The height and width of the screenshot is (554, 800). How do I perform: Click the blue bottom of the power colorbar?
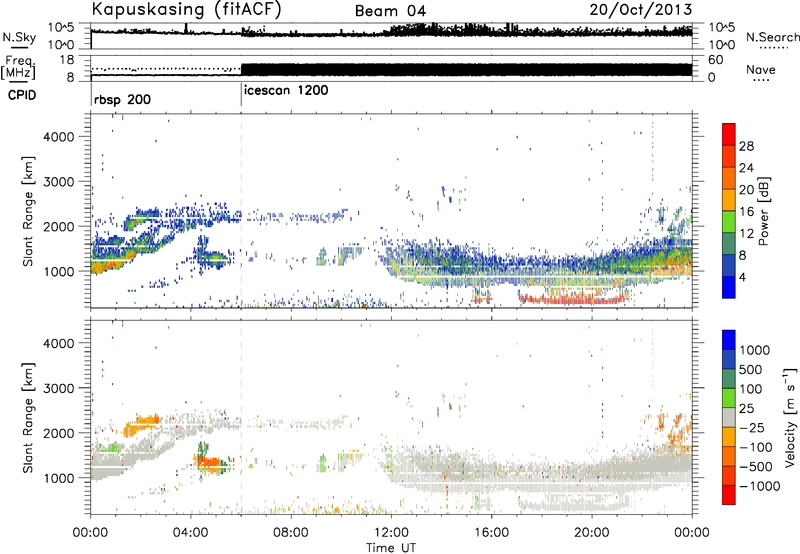pos(729,287)
